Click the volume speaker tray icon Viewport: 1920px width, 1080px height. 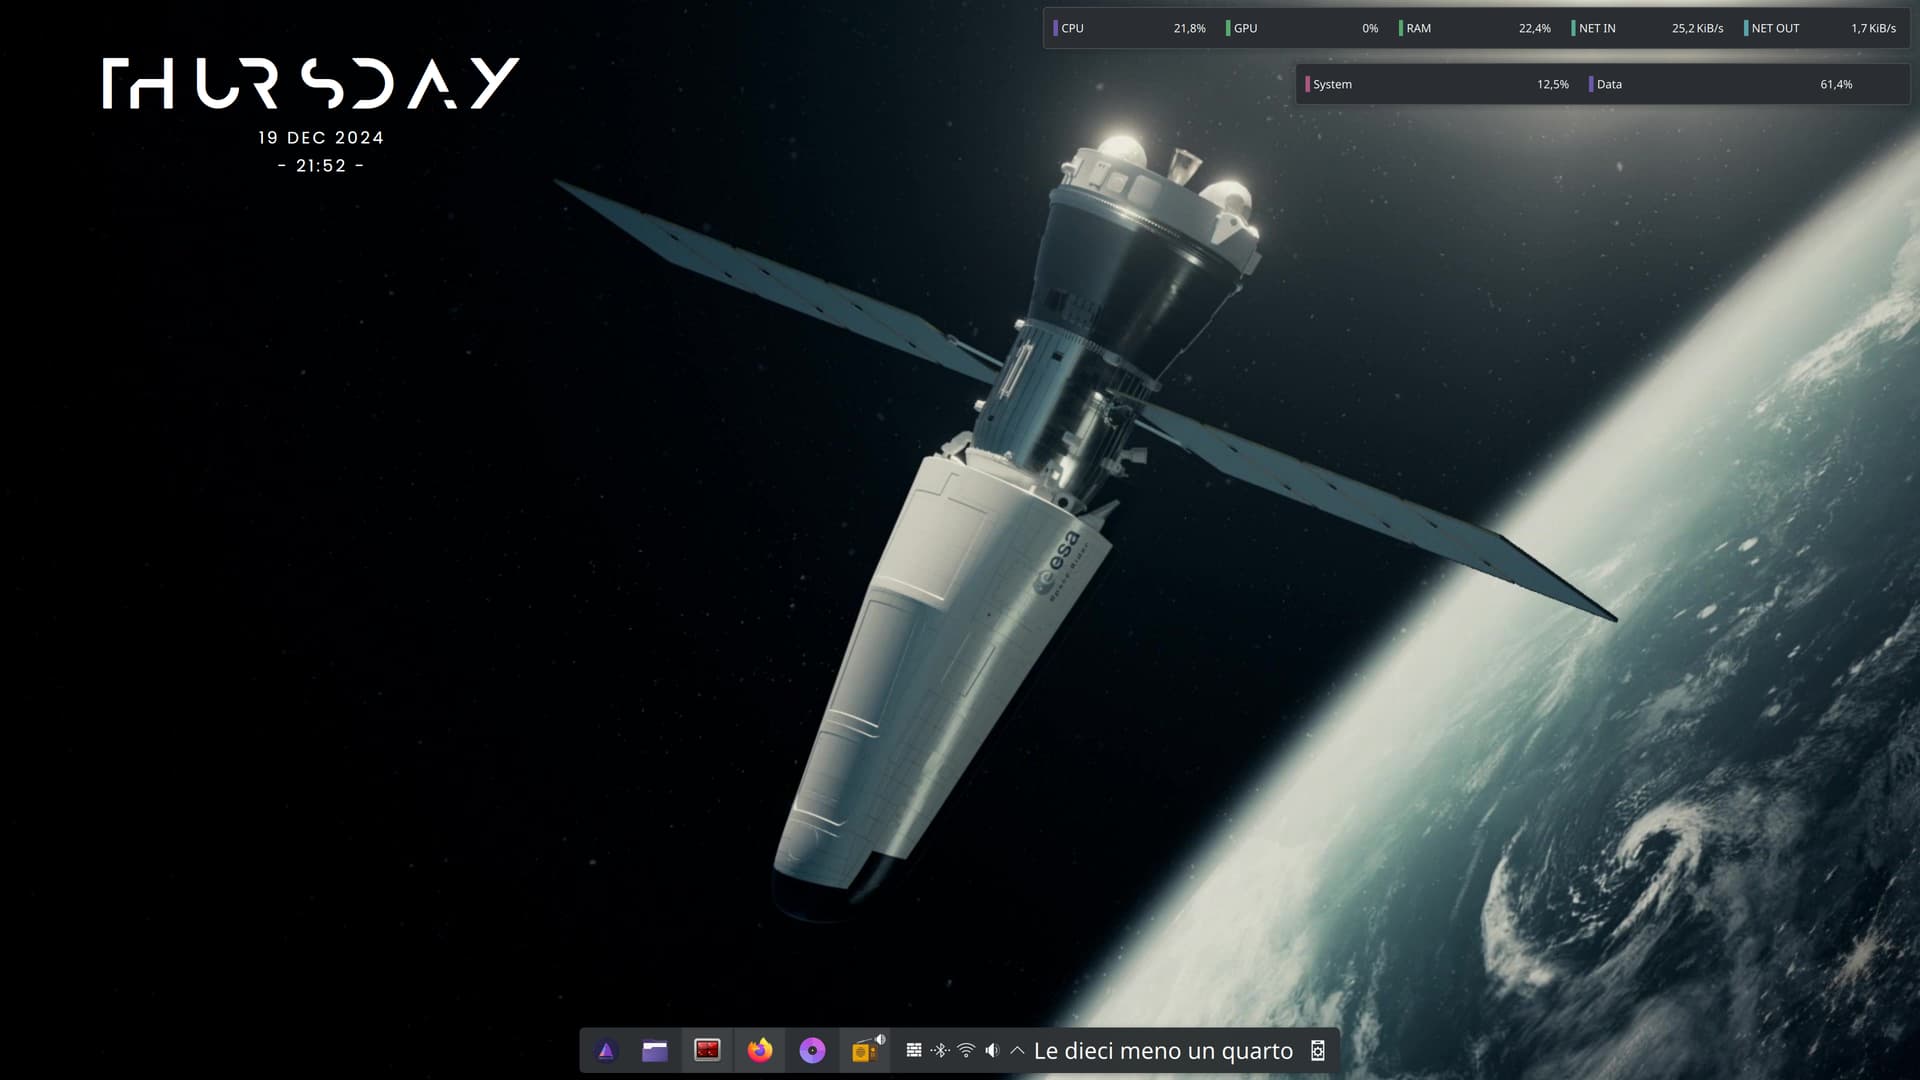tap(992, 1050)
